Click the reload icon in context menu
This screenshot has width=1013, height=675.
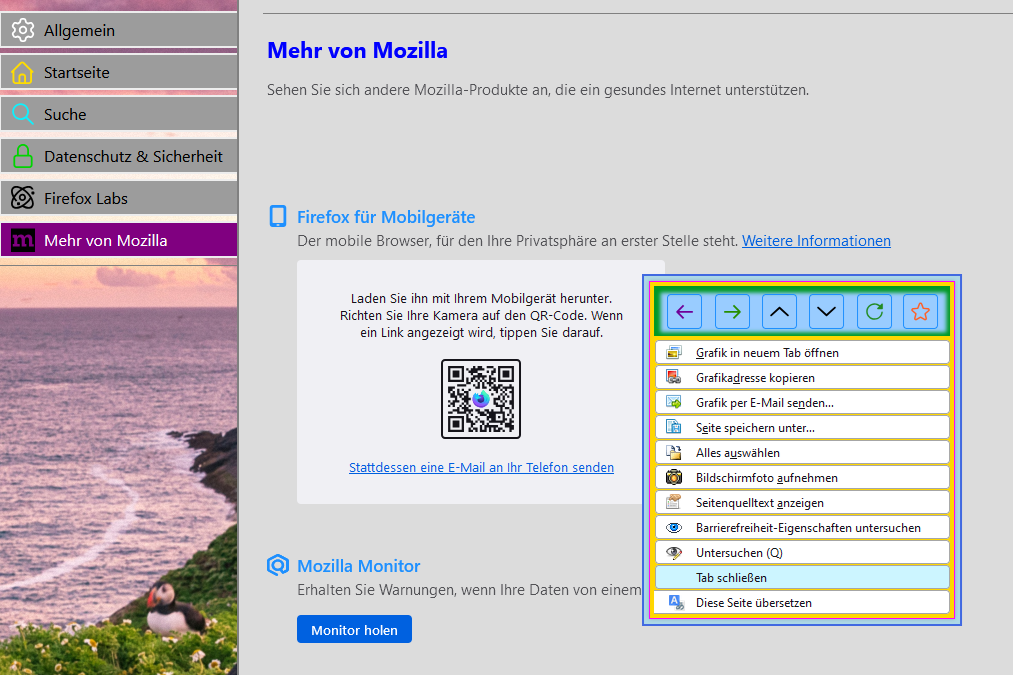[x=874, y=312]
